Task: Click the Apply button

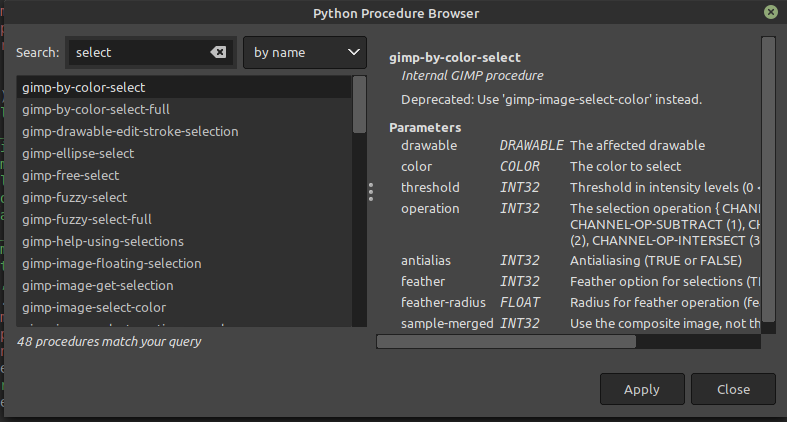Action: coord(641,389)
